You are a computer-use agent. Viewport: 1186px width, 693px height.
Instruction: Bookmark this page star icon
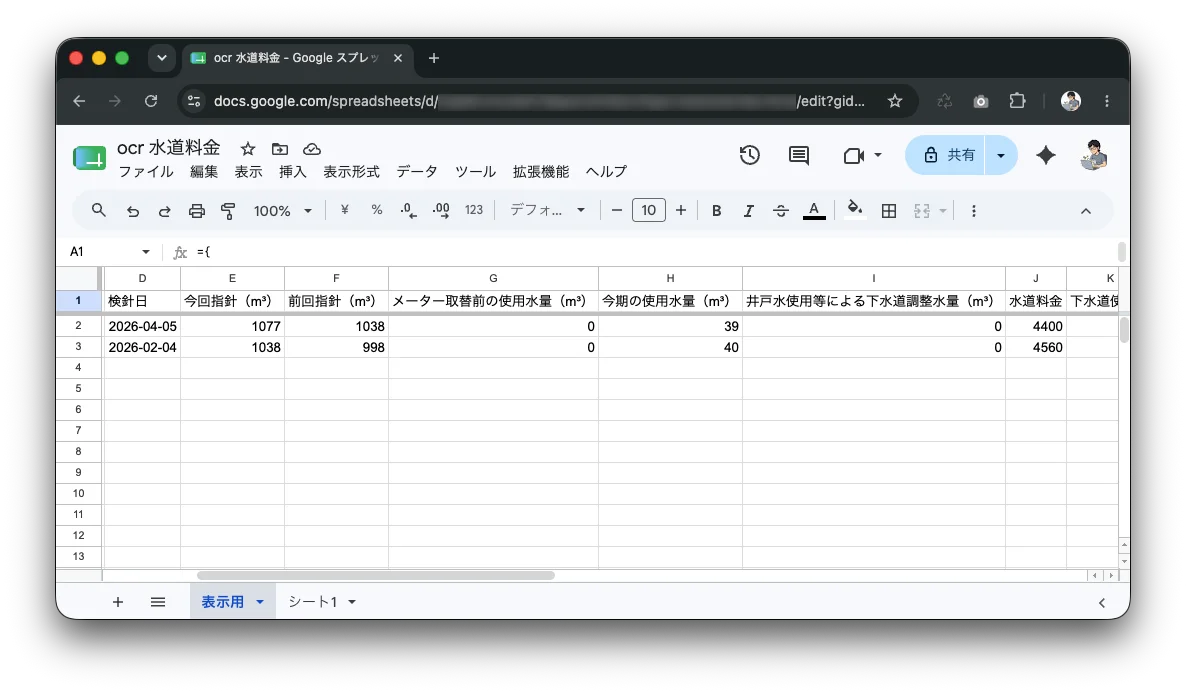(895, 101)
